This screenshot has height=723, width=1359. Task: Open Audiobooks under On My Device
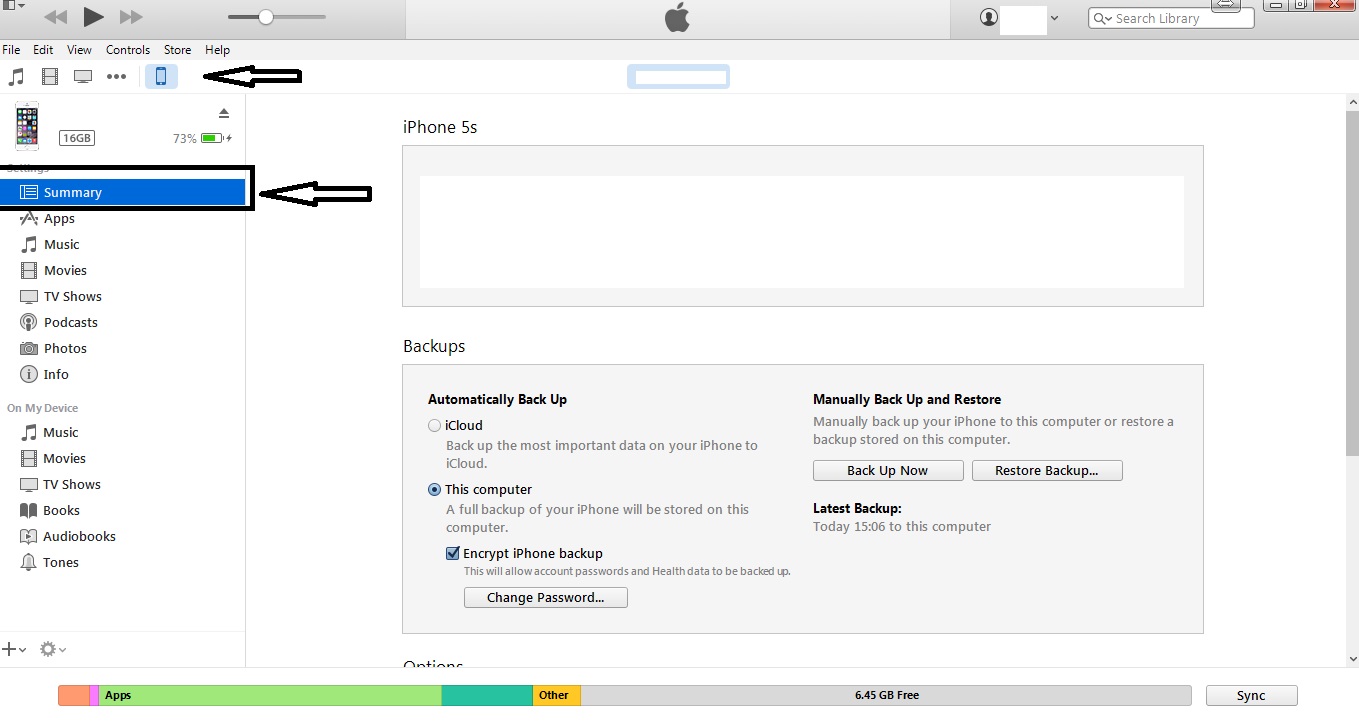(79, 537)
